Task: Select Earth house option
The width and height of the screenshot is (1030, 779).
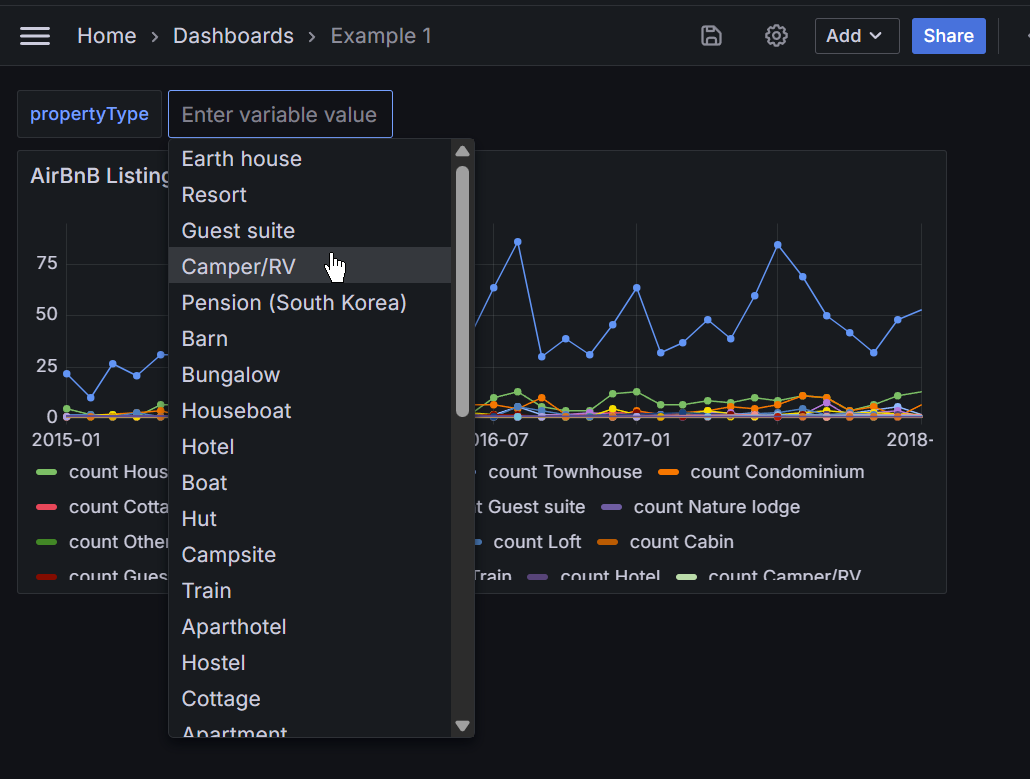Action: pos(241,159)
